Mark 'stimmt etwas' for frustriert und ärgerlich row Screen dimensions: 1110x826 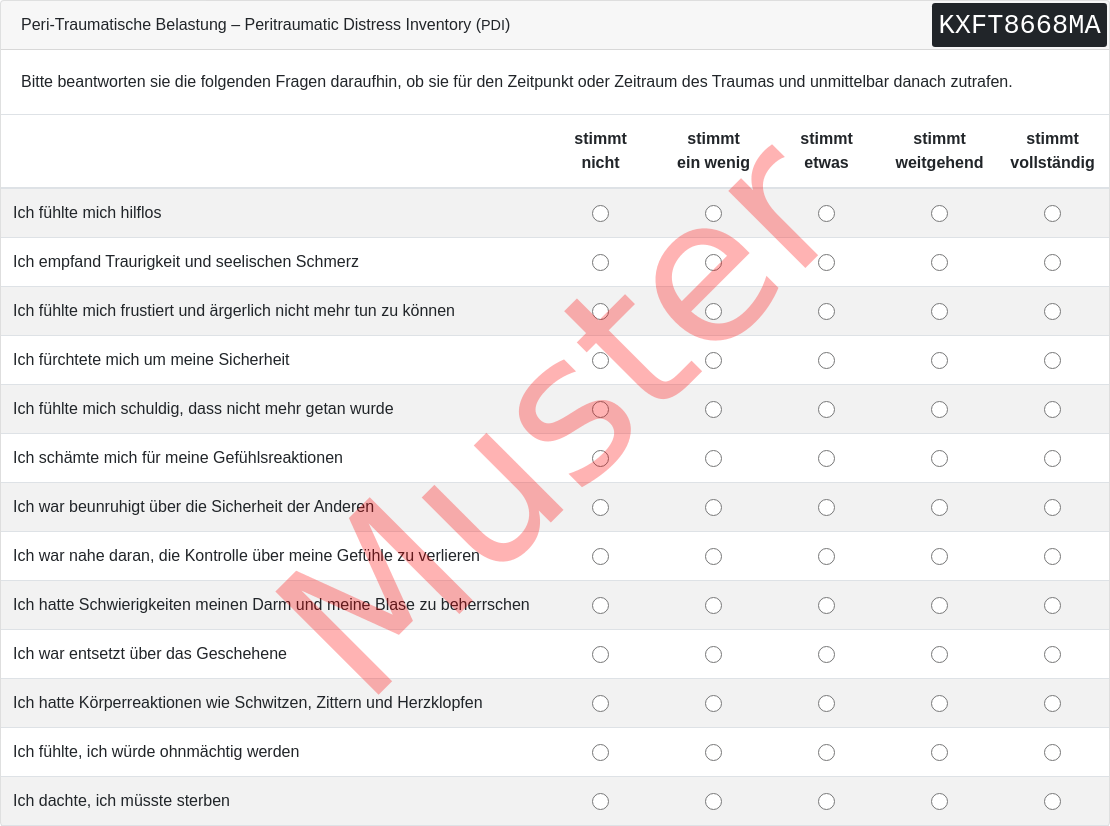coord(826,311)
